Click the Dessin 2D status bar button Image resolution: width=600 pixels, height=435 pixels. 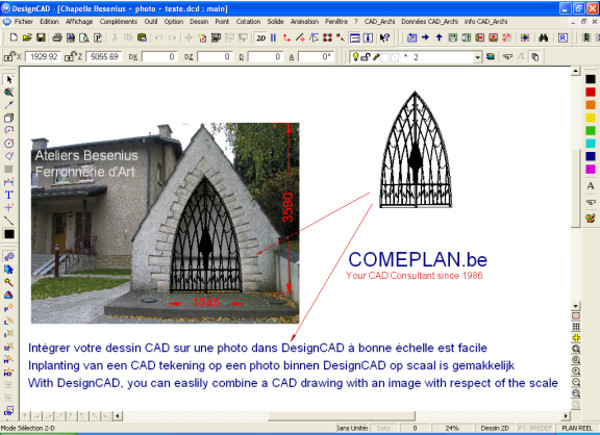tap(495, 428)
